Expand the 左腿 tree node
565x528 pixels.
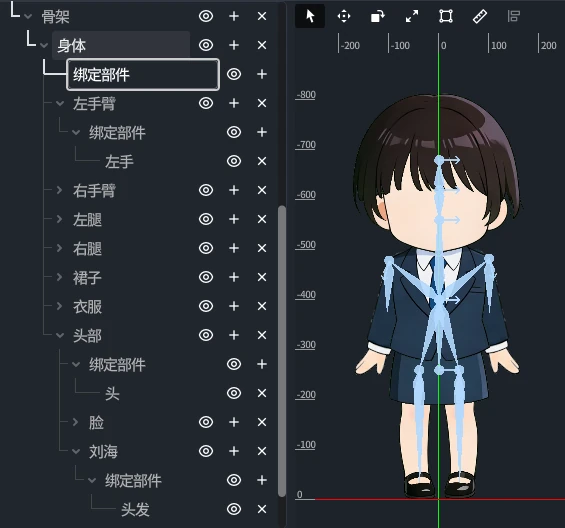[x=59, y=219]
